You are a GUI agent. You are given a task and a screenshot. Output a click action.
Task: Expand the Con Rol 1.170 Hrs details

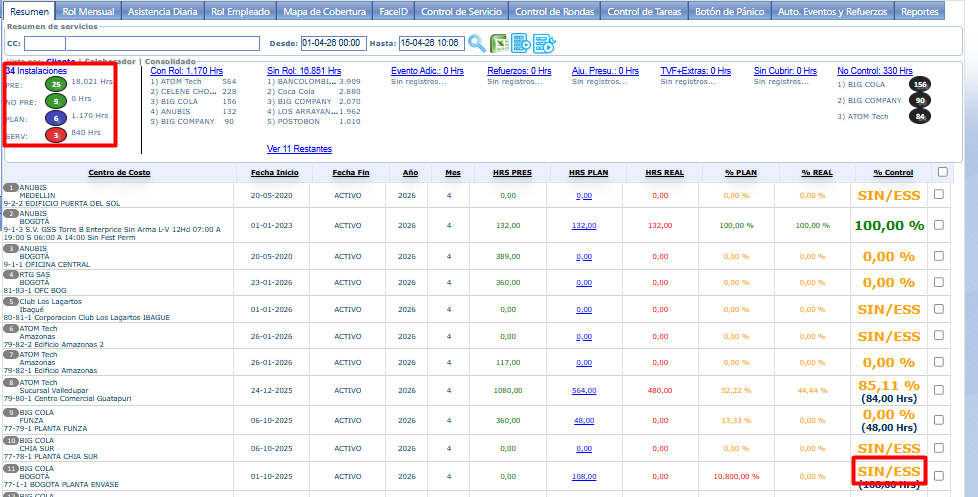186,71
